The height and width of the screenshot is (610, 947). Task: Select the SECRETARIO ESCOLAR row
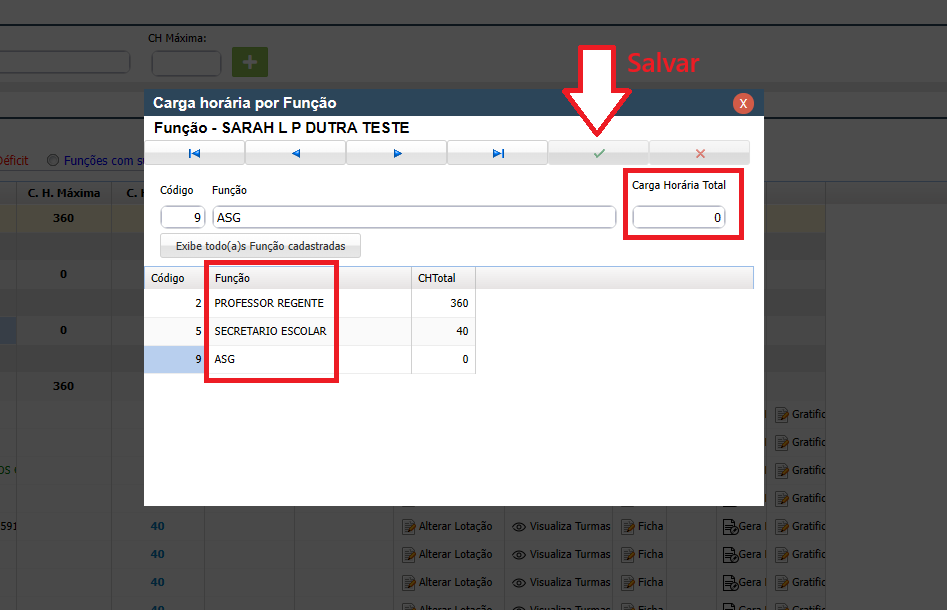click(270, 331)
